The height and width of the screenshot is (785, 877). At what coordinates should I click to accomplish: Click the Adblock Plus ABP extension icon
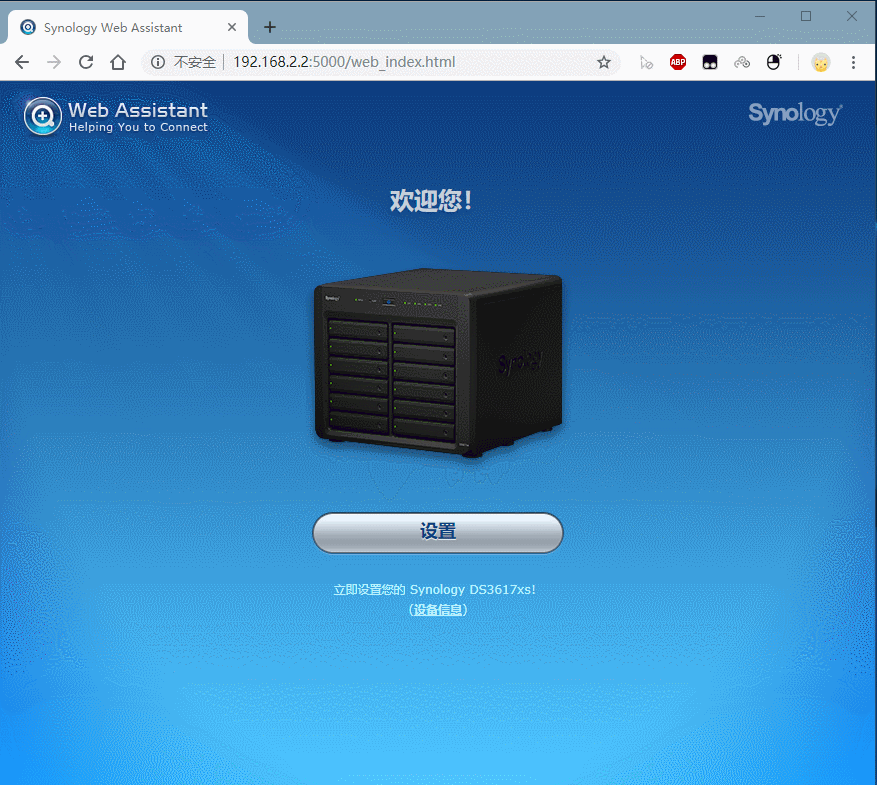click(x=678, y=62)
